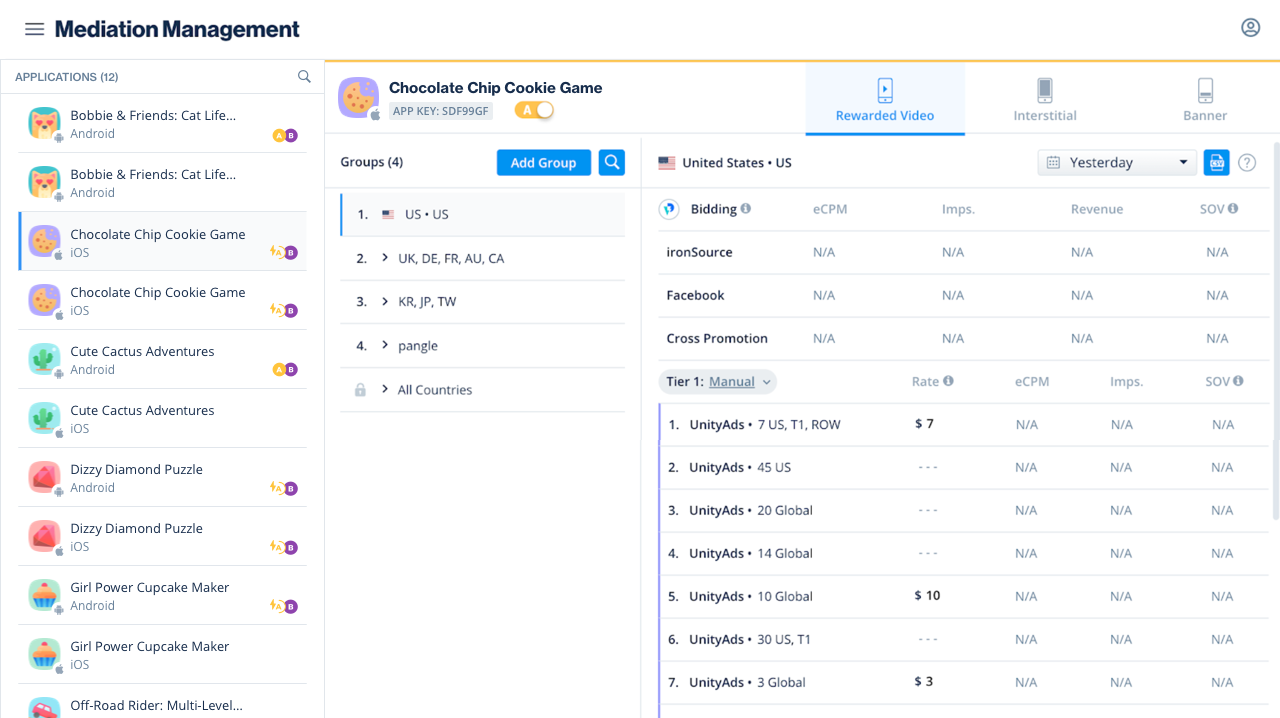This screenshot has width=1280, height=718.
Task: Click the Mediation Management title
Action: [x=177, y=29]
